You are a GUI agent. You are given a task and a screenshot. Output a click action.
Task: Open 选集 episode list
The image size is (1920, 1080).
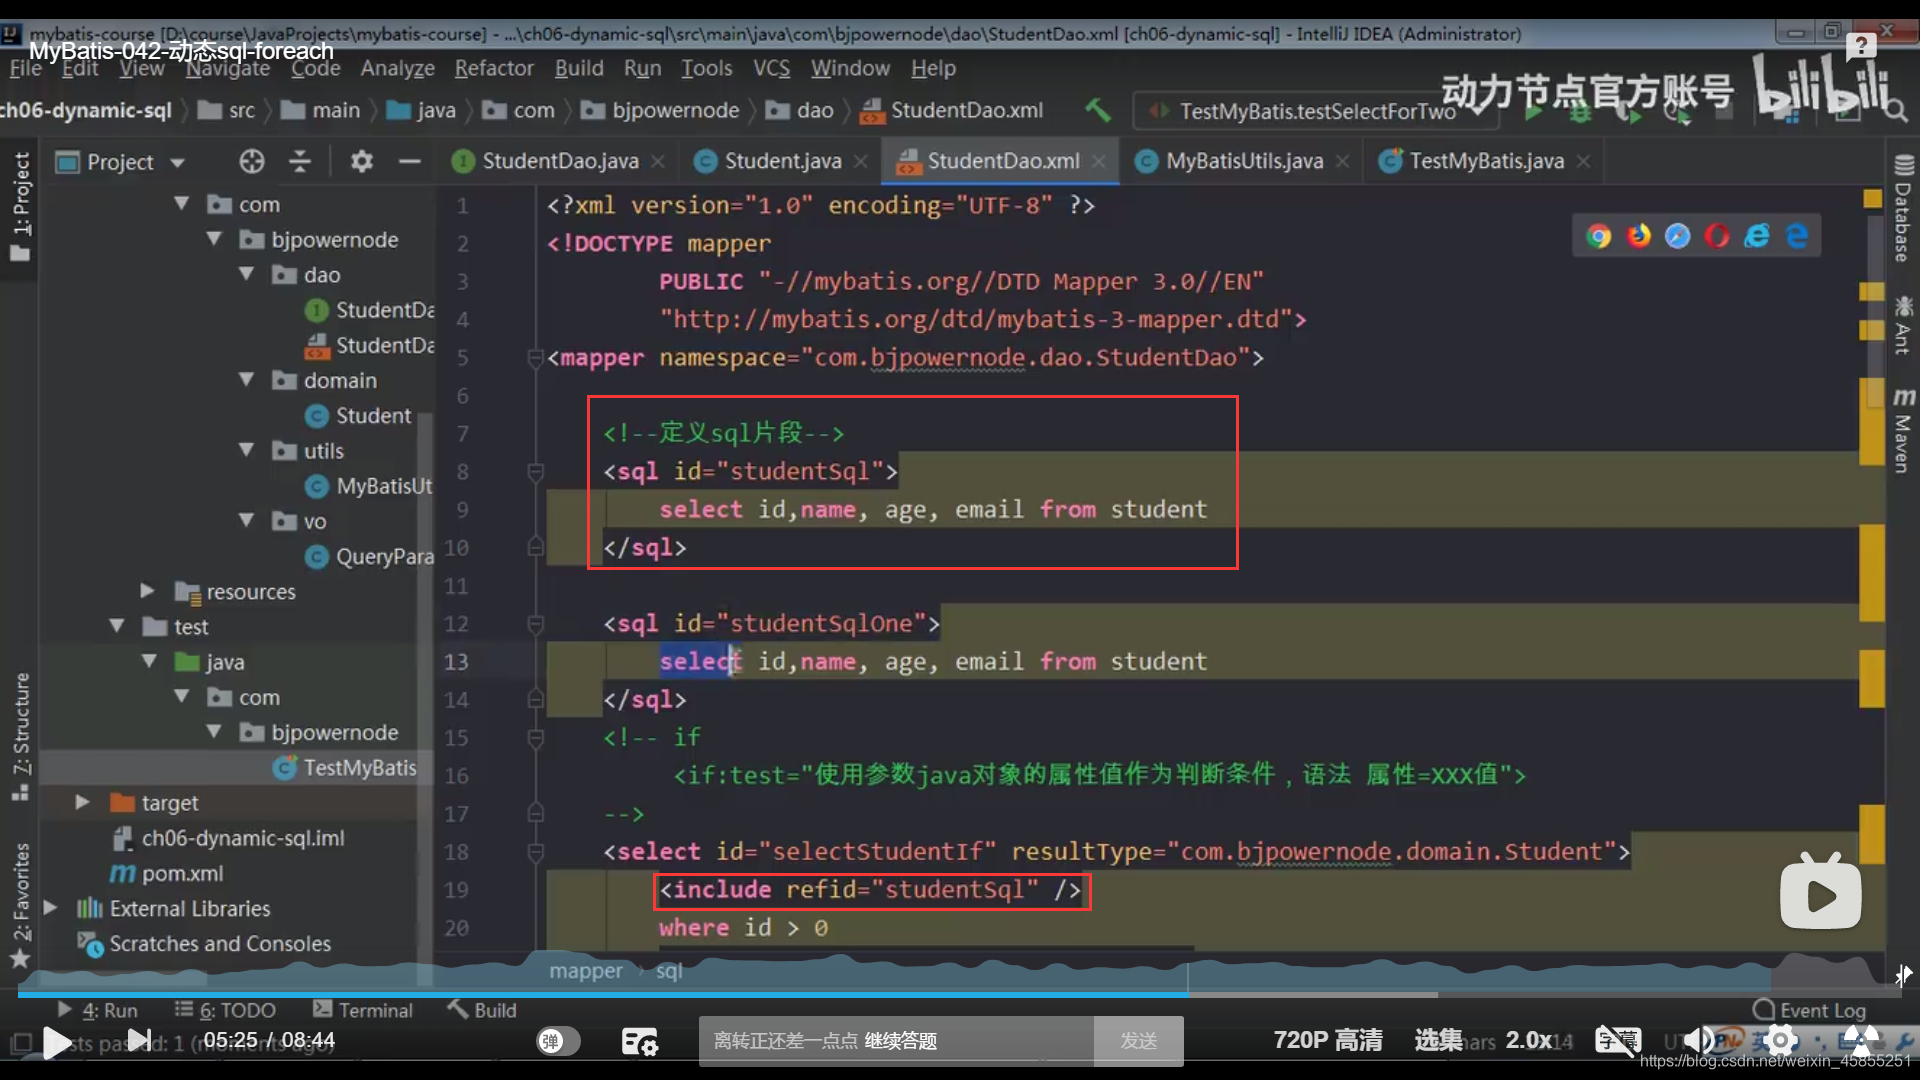(1438, 1041)
